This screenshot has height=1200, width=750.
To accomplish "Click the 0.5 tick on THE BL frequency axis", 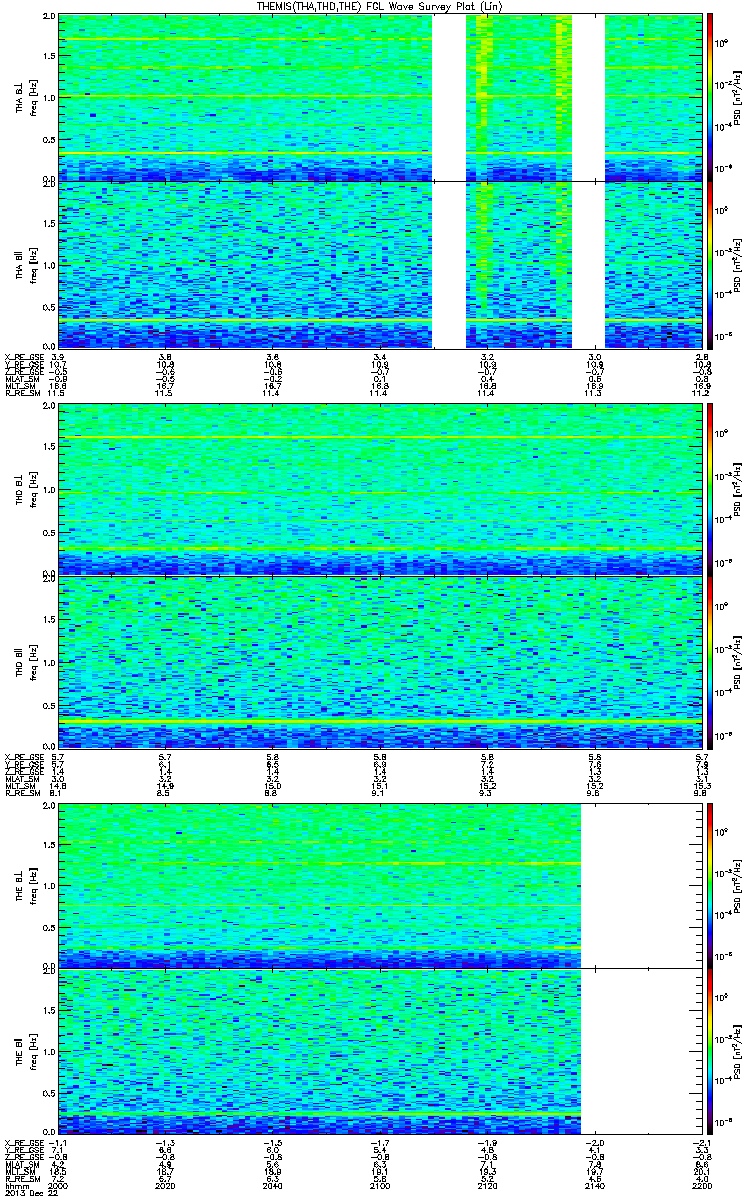I will [x=48, y=926].
